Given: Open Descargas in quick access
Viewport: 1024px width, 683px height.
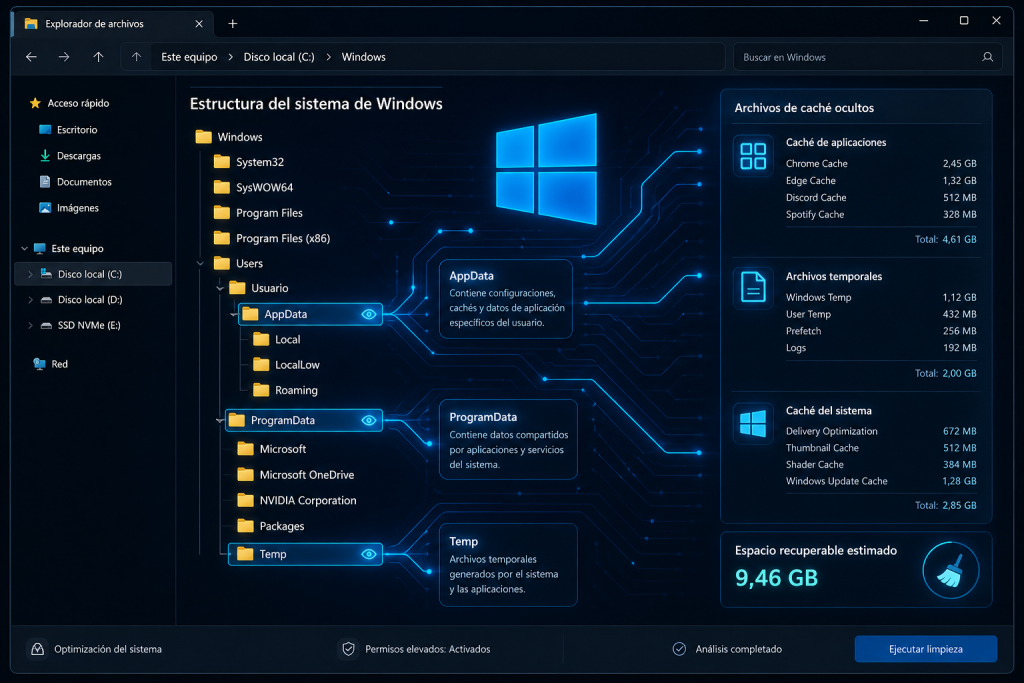Looking at the screenshot, I should (79, 155).
